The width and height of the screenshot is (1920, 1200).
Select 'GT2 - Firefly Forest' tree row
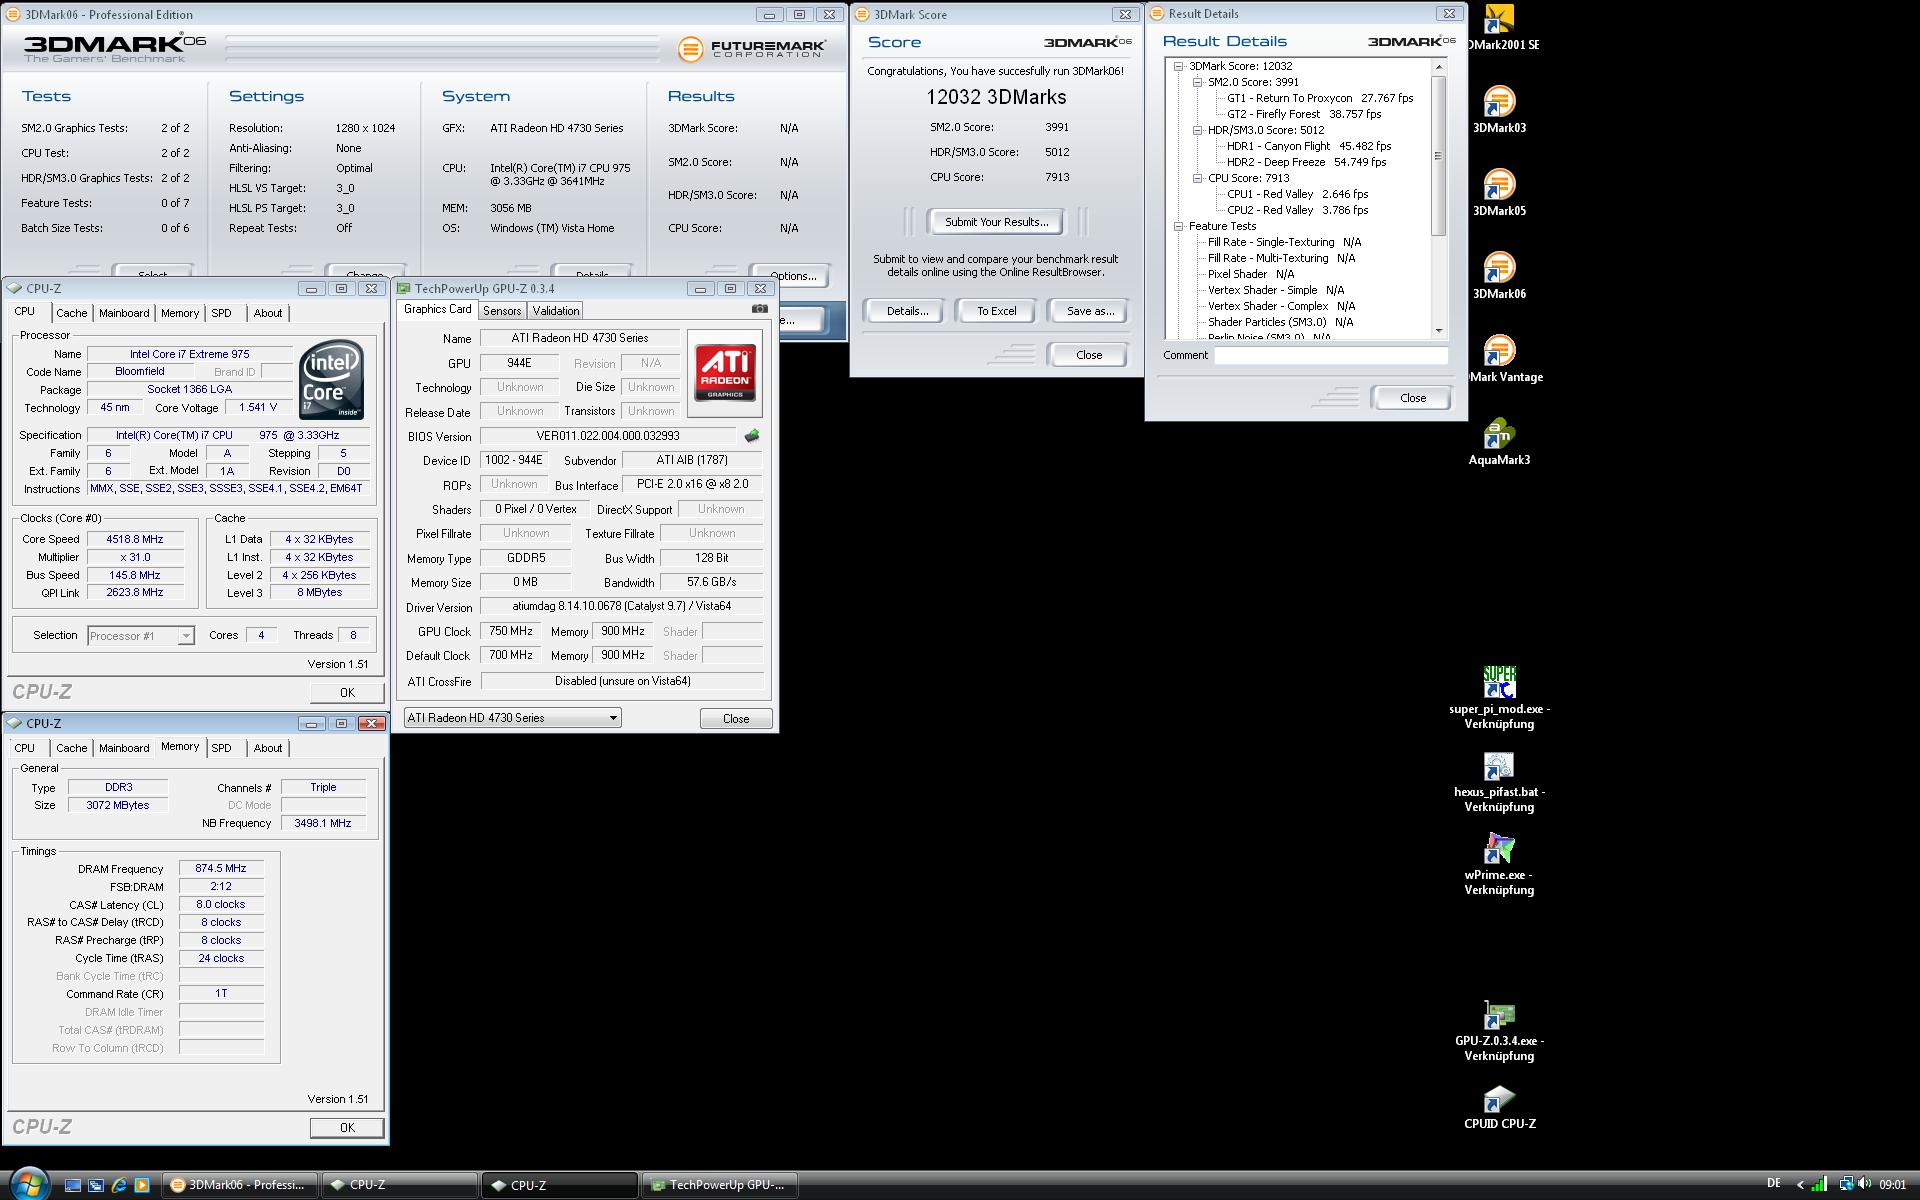pos(1302,114)
